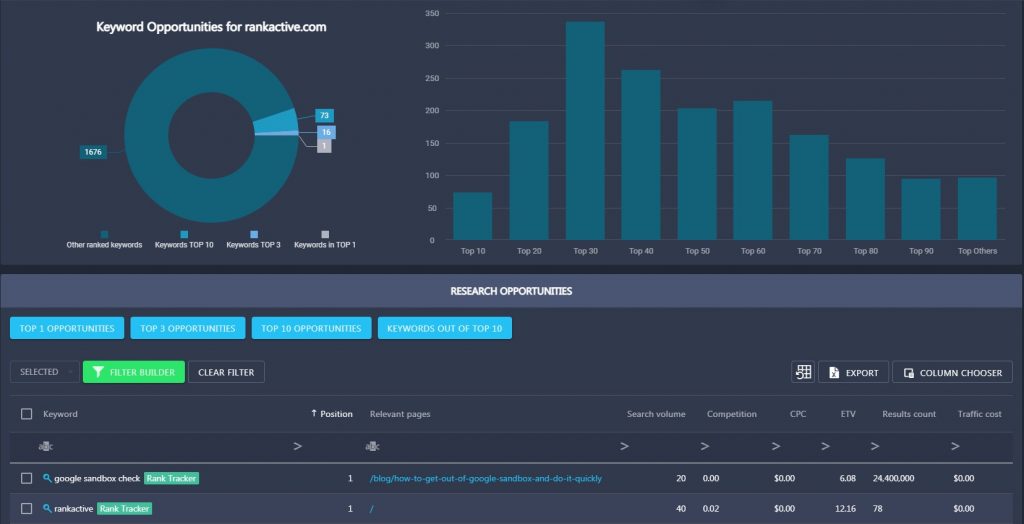Viewport: 1024px width, 524px height.
Task: Sort by Search volume column header
Action: [656, 414]
